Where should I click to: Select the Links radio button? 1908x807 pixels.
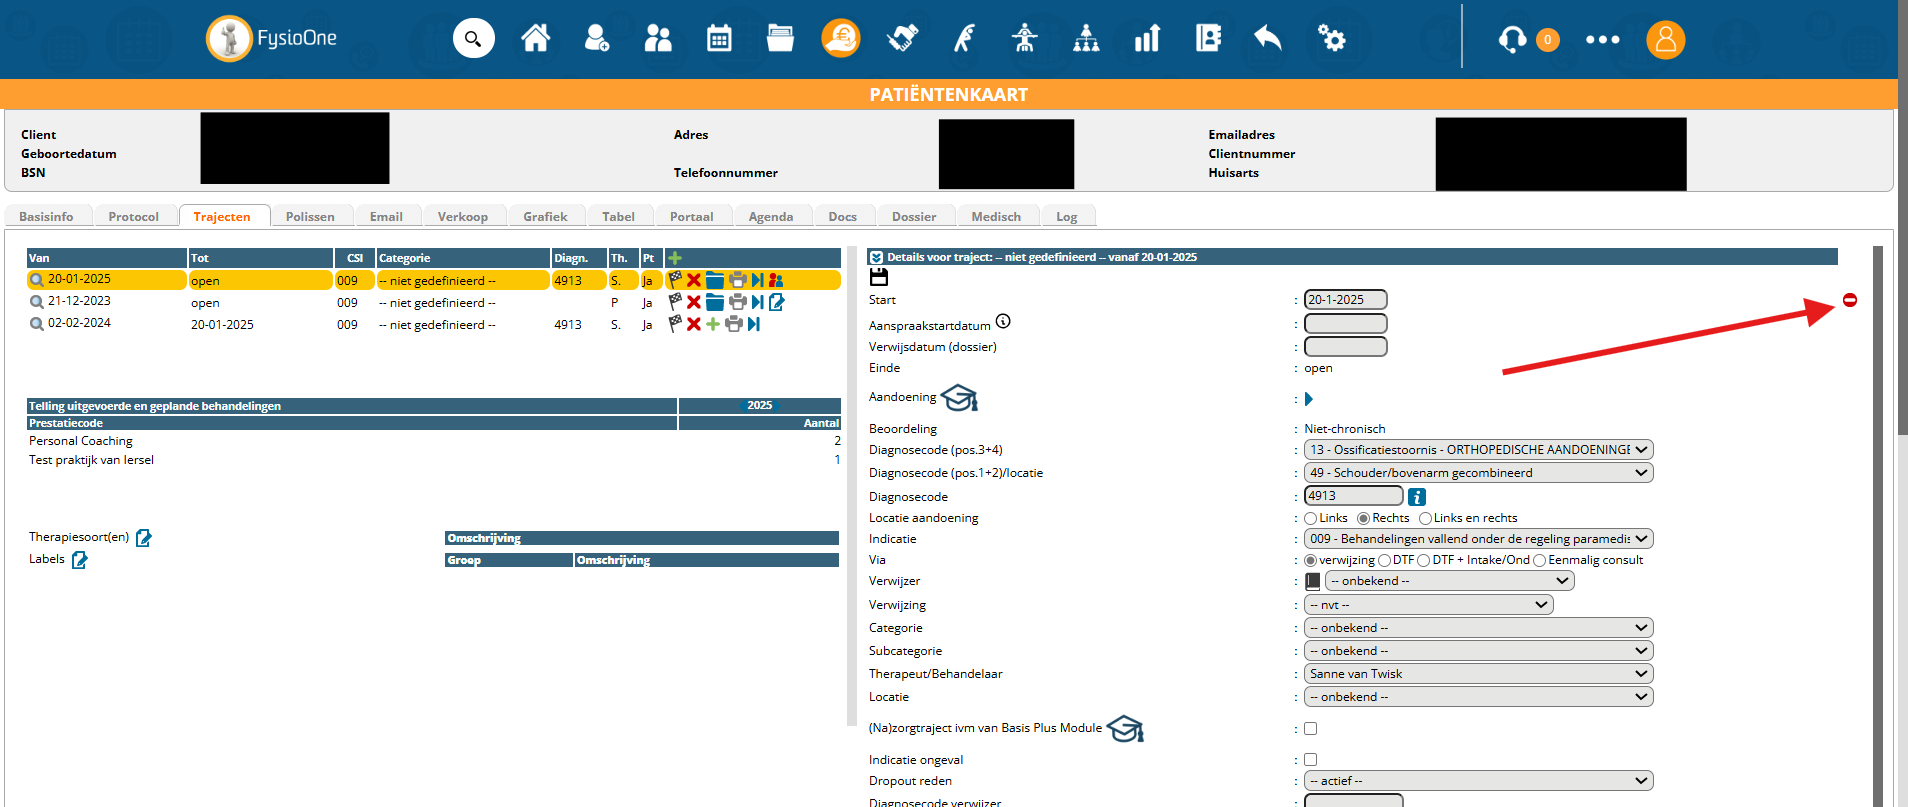(x=1310, y=518)
